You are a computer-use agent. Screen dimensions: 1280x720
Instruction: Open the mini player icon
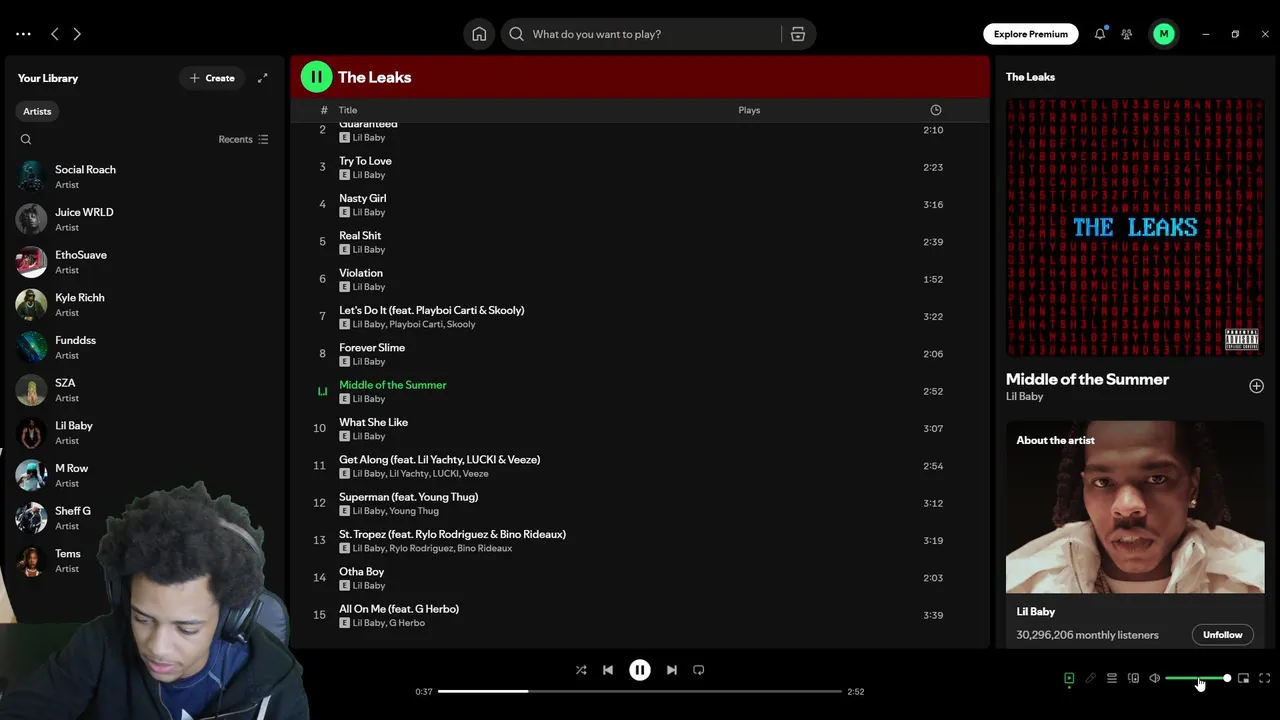pos(1243,678)
